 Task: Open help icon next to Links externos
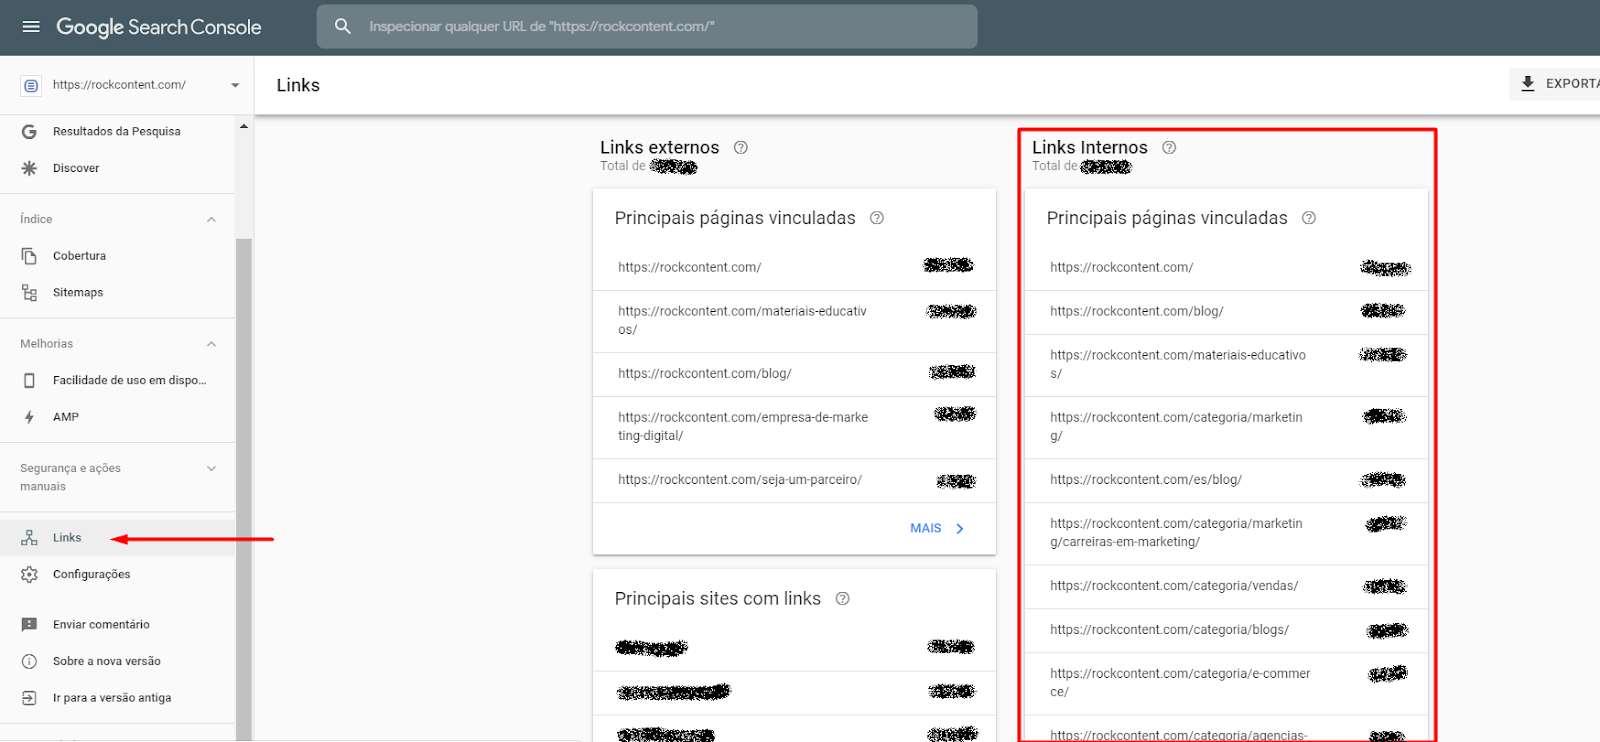741,147
